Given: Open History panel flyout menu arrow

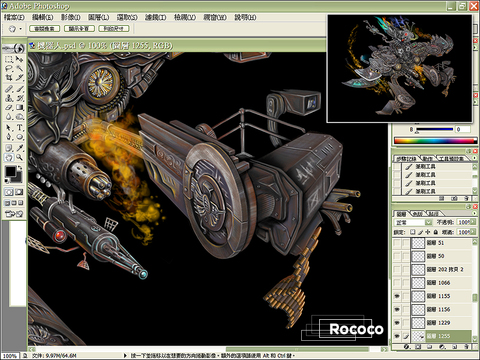Looking at the screenshot, I should pos(475,158).
